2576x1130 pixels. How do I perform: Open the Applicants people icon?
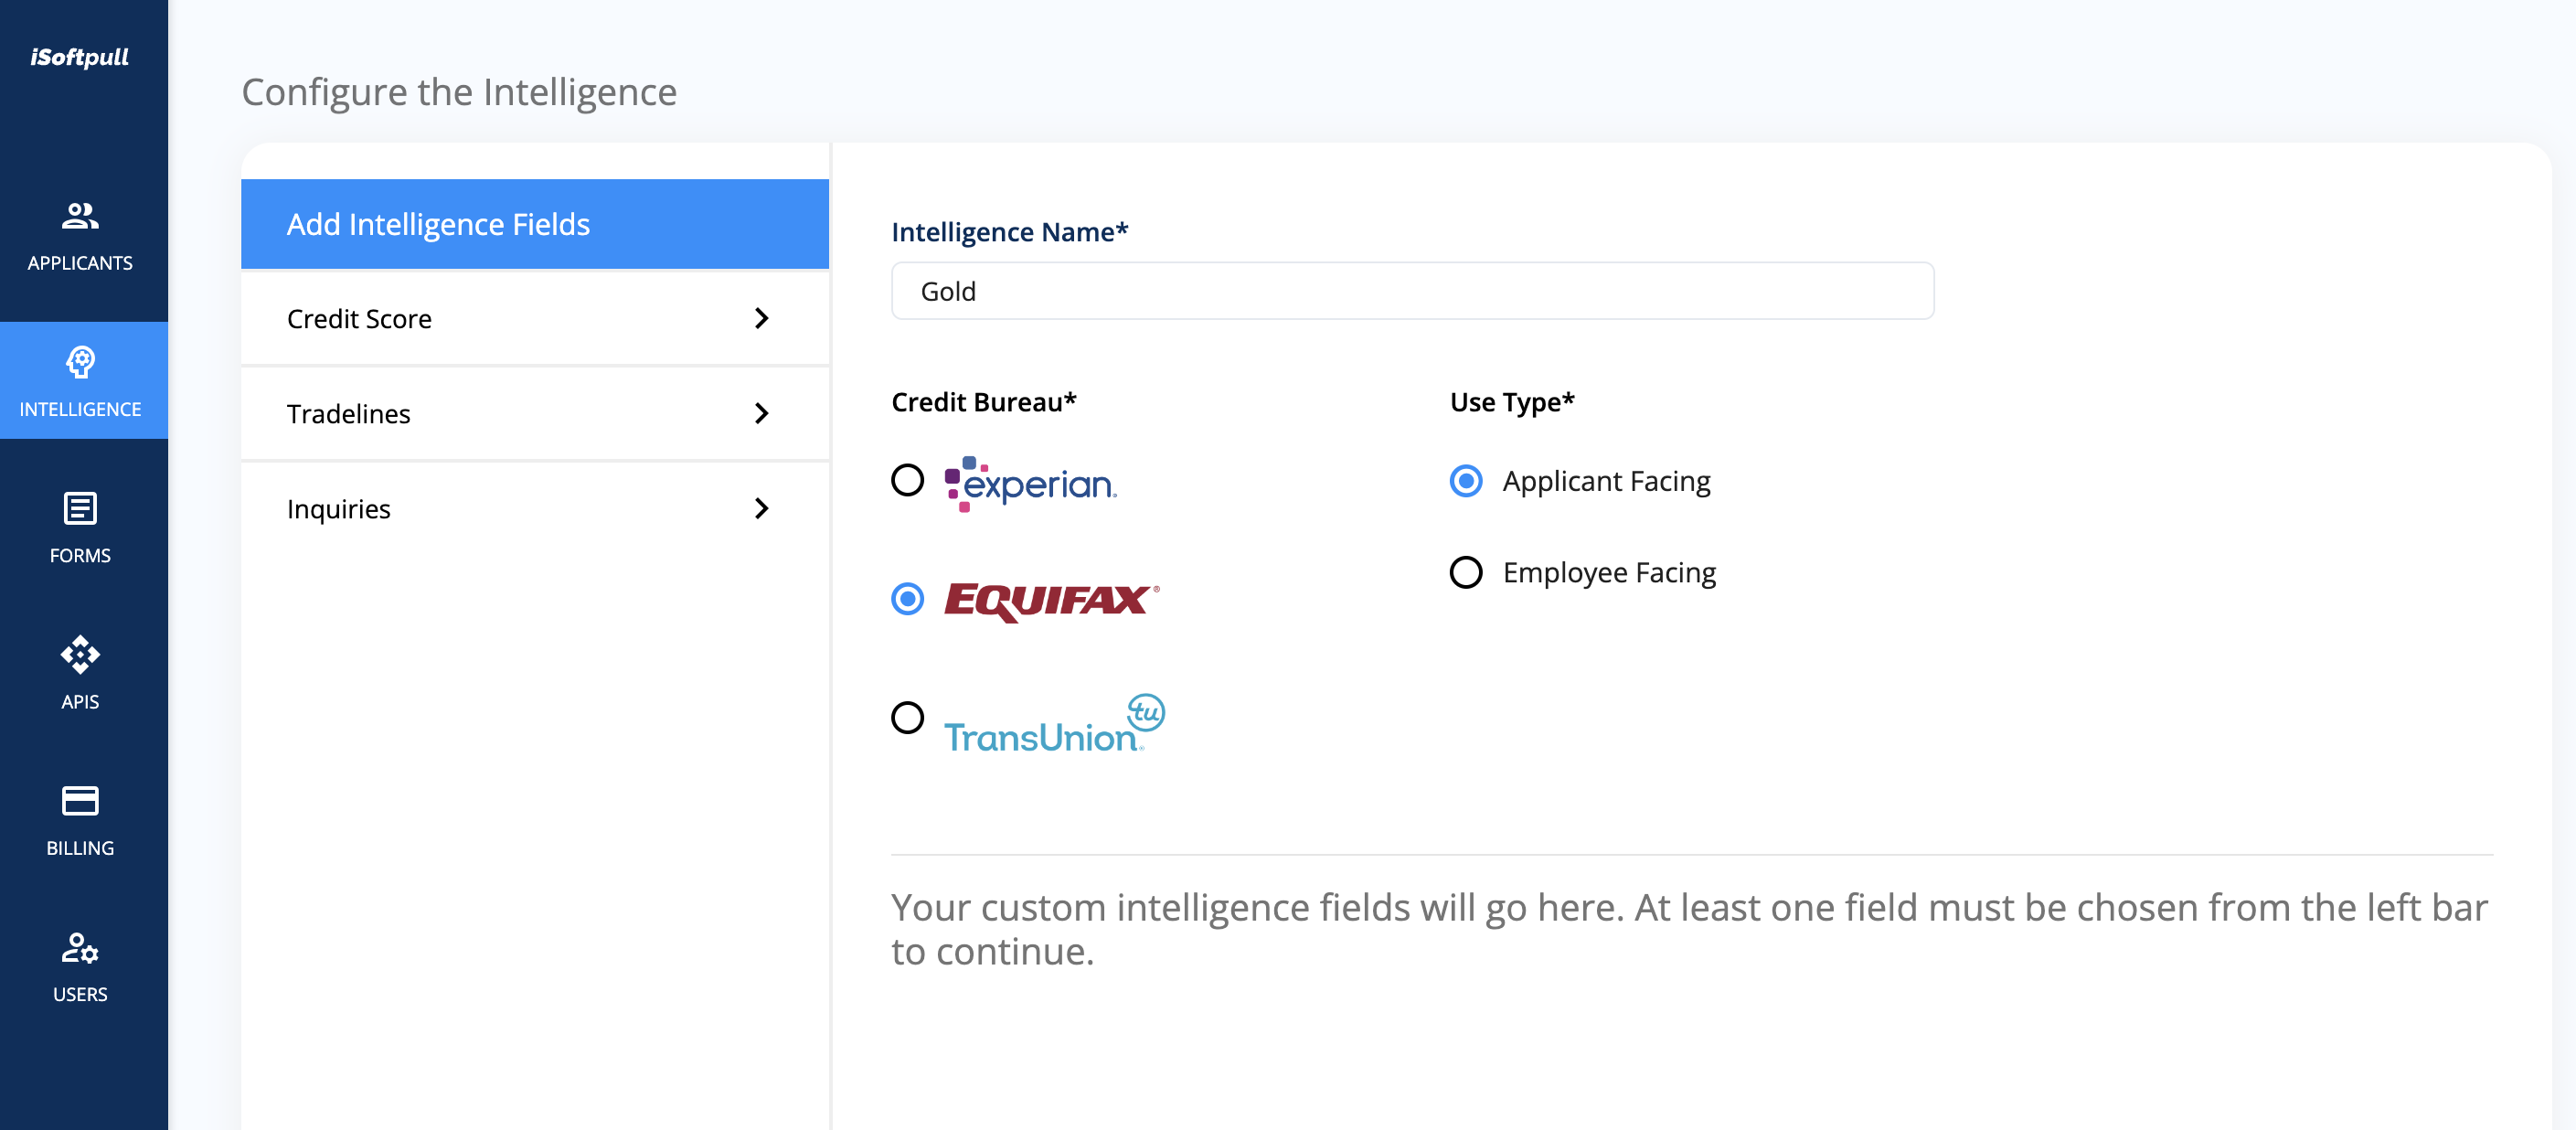click(x=80, y=215)
